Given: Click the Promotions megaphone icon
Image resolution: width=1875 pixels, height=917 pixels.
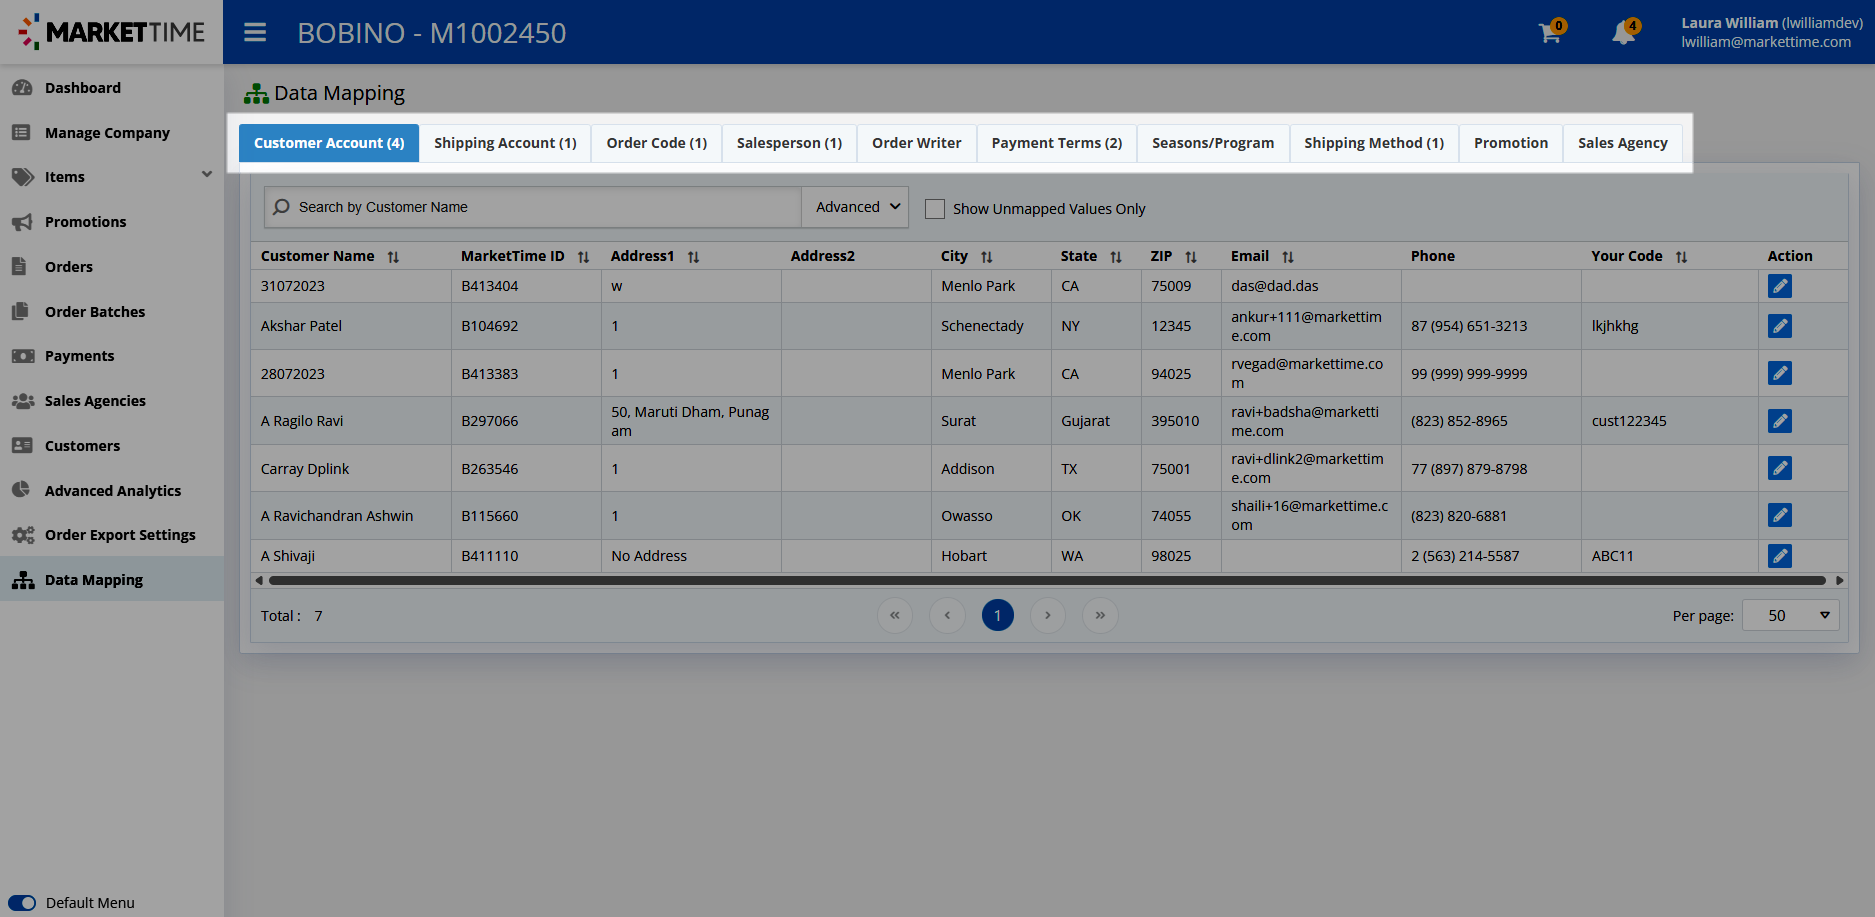Looking at the screenshot, I should point(22,222).
